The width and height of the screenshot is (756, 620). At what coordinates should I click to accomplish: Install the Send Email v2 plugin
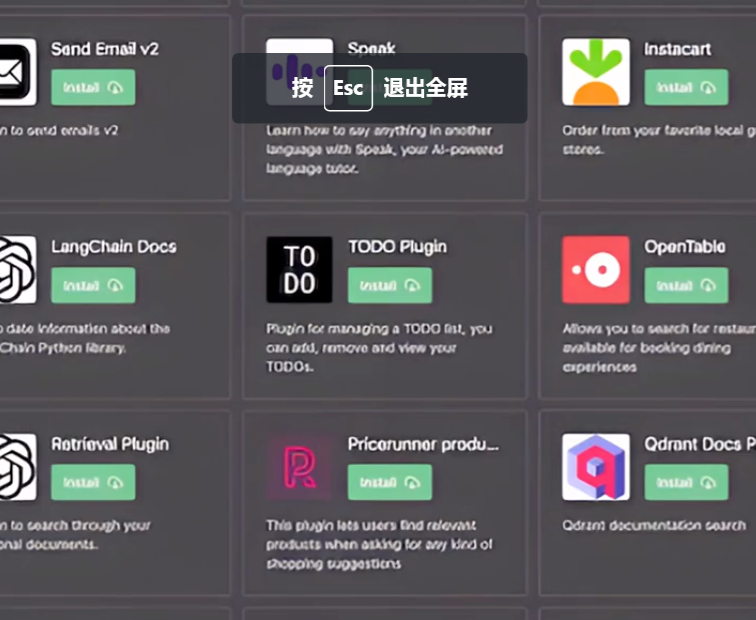[x=93, y=87]
